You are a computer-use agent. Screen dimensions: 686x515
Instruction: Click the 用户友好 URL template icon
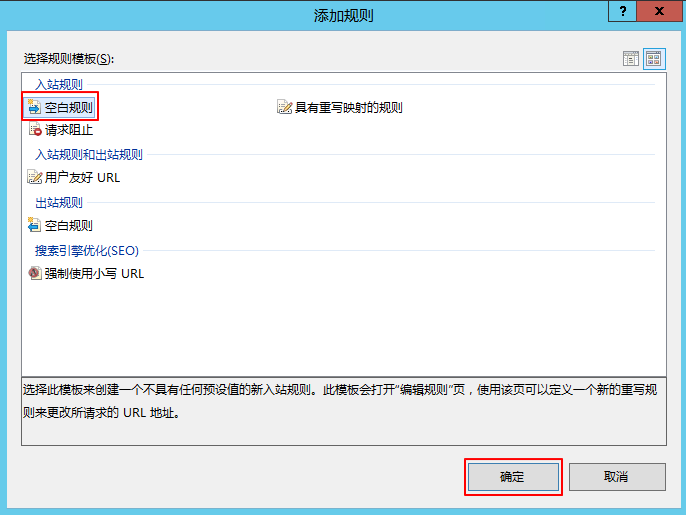[x=35, y=178]
